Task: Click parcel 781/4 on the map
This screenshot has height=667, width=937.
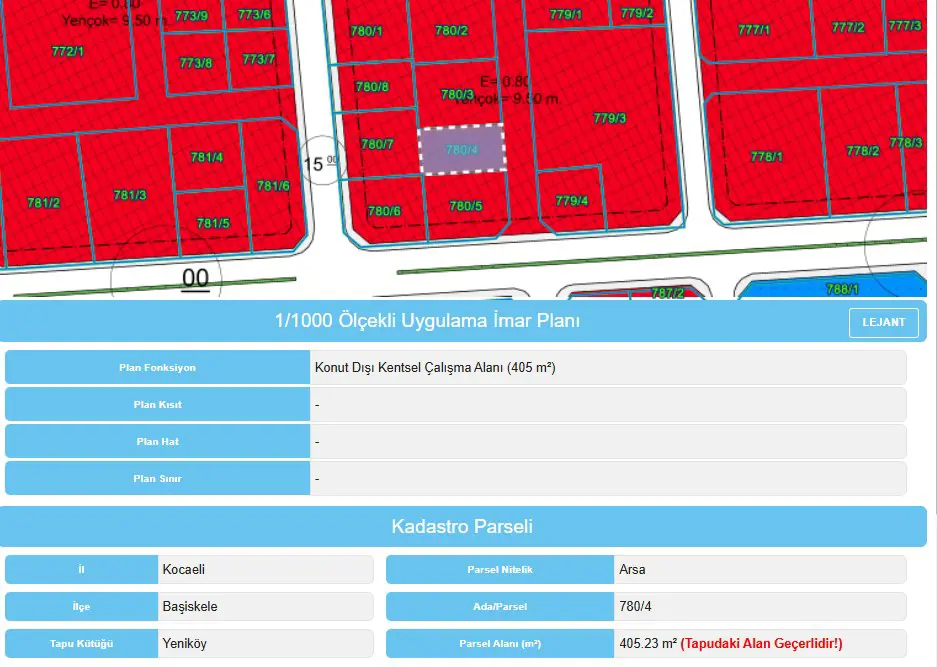Action: point(207,157)
